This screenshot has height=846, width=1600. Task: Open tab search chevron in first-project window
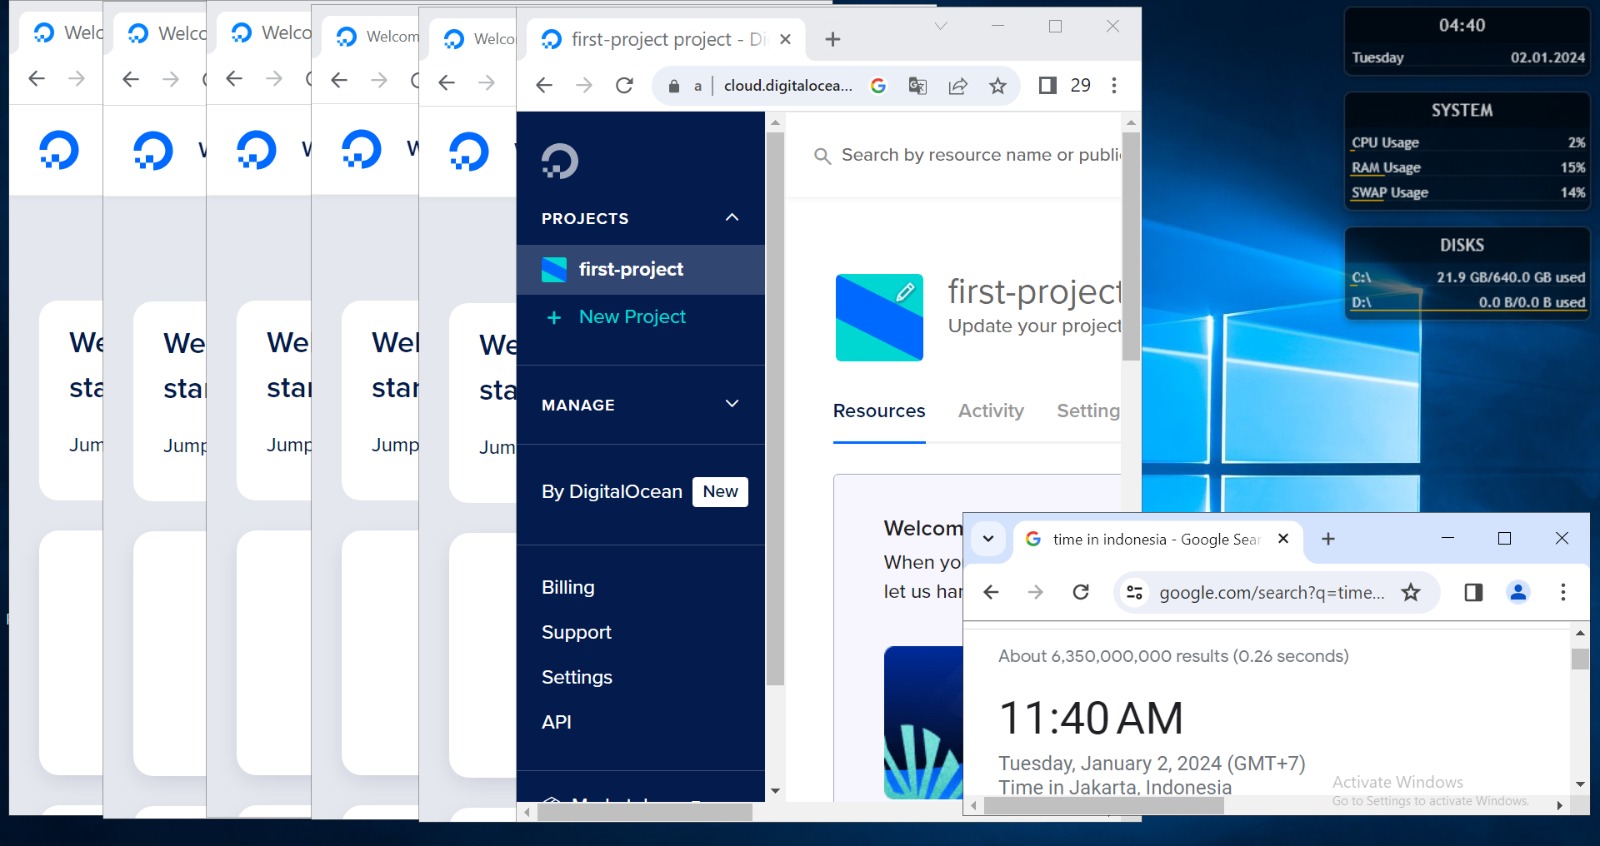[x=941, y=26]
